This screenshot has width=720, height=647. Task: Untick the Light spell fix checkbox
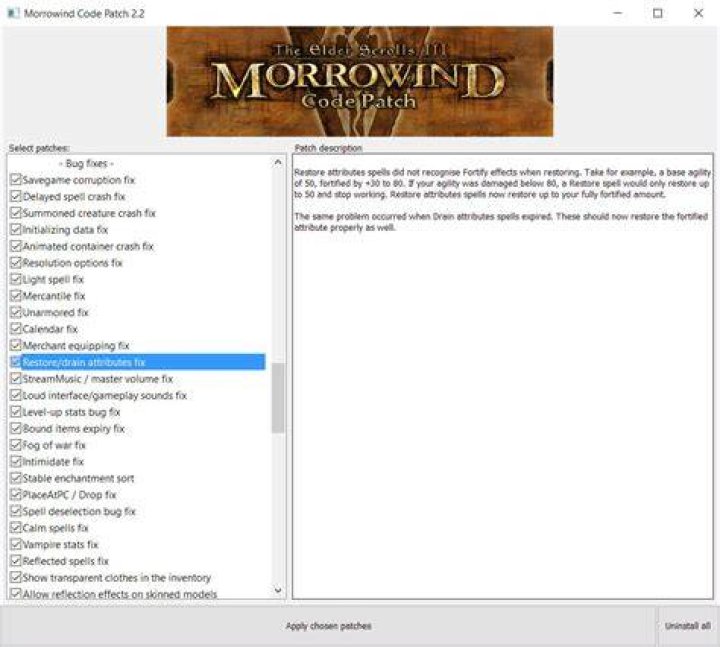pyautogui.click(x=16, y=279)
